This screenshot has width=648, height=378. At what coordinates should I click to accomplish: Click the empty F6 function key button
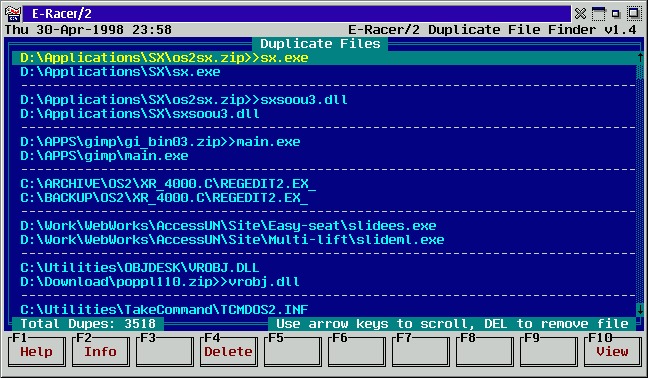[x=357, y=351]
